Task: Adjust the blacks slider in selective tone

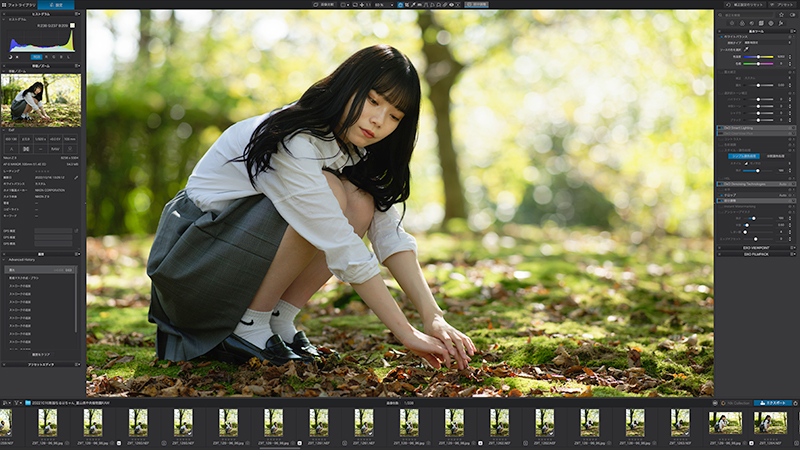Action: pos(758,120)
